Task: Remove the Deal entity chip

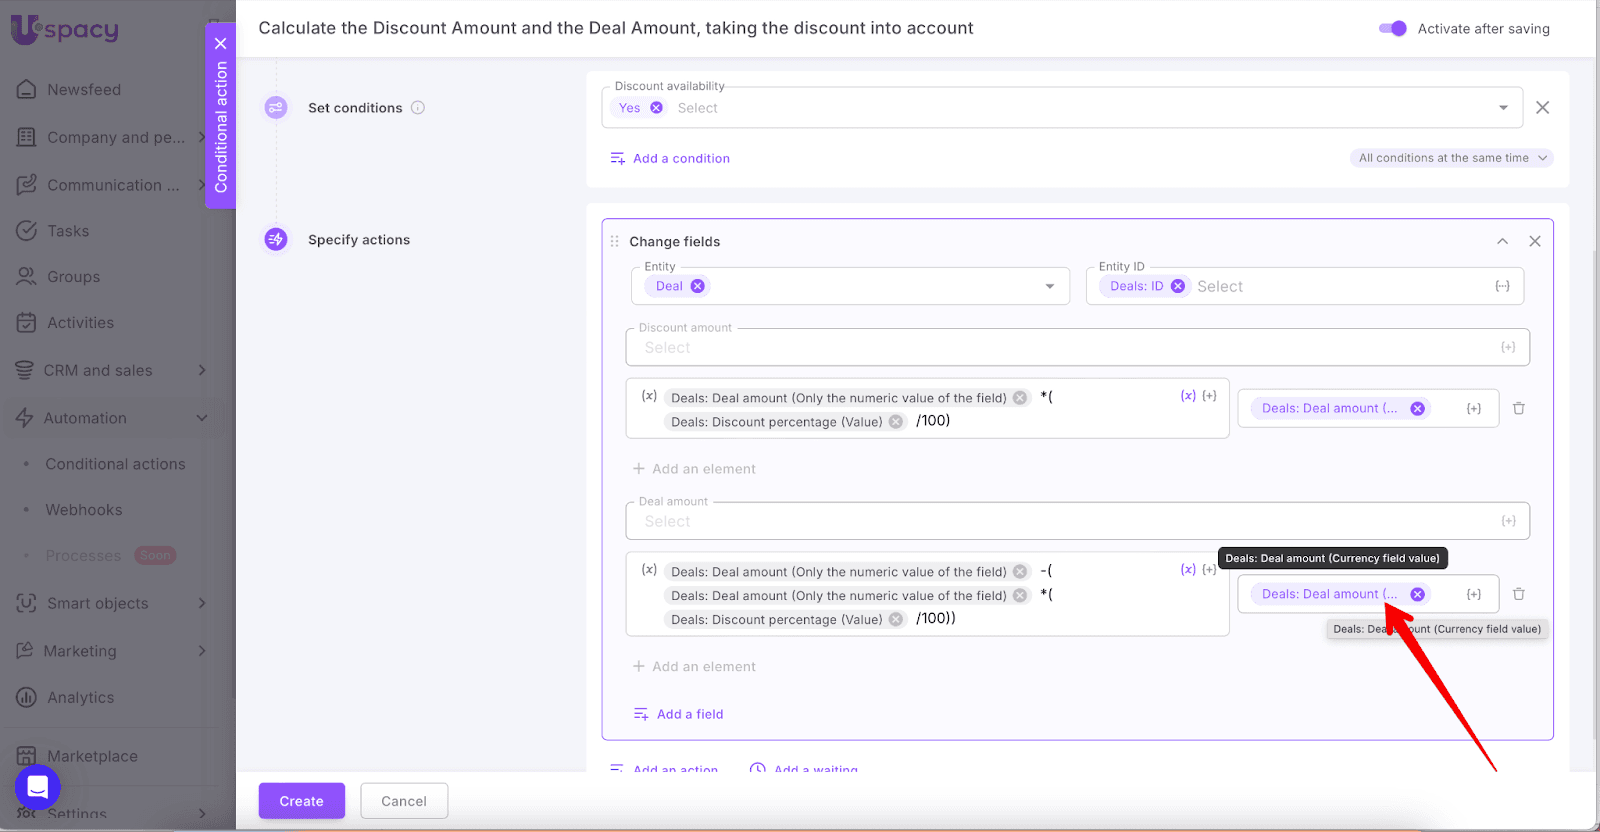Action: click(698, 286)
